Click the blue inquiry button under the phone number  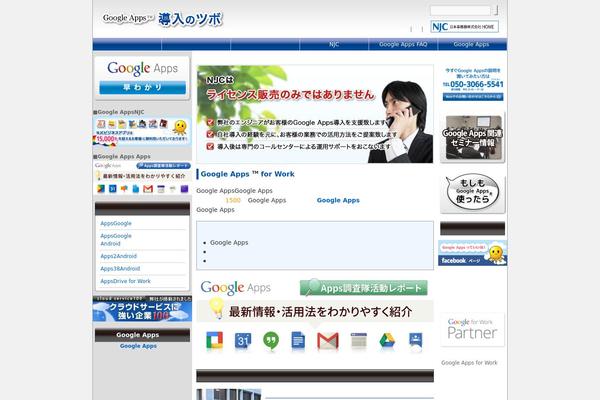pyautogui.click(x=473, y=97)
